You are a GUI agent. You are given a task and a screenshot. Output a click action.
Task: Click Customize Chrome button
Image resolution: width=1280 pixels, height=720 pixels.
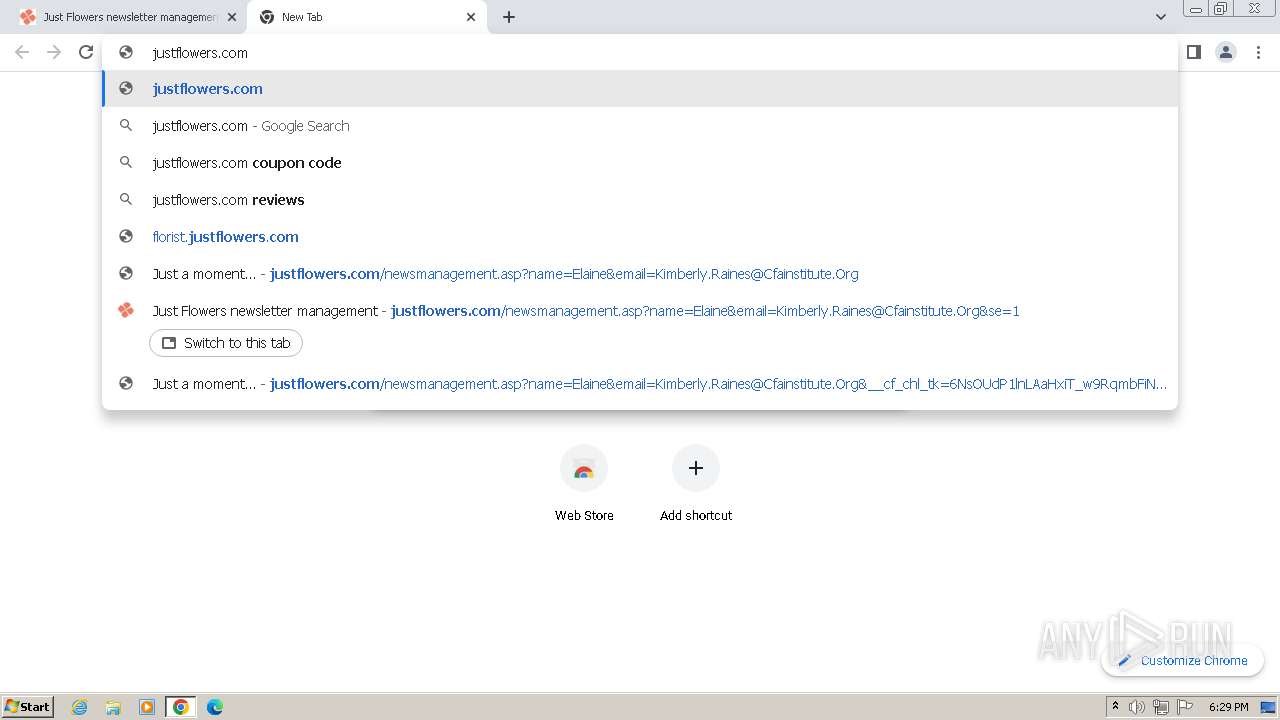click(1183, 660)
